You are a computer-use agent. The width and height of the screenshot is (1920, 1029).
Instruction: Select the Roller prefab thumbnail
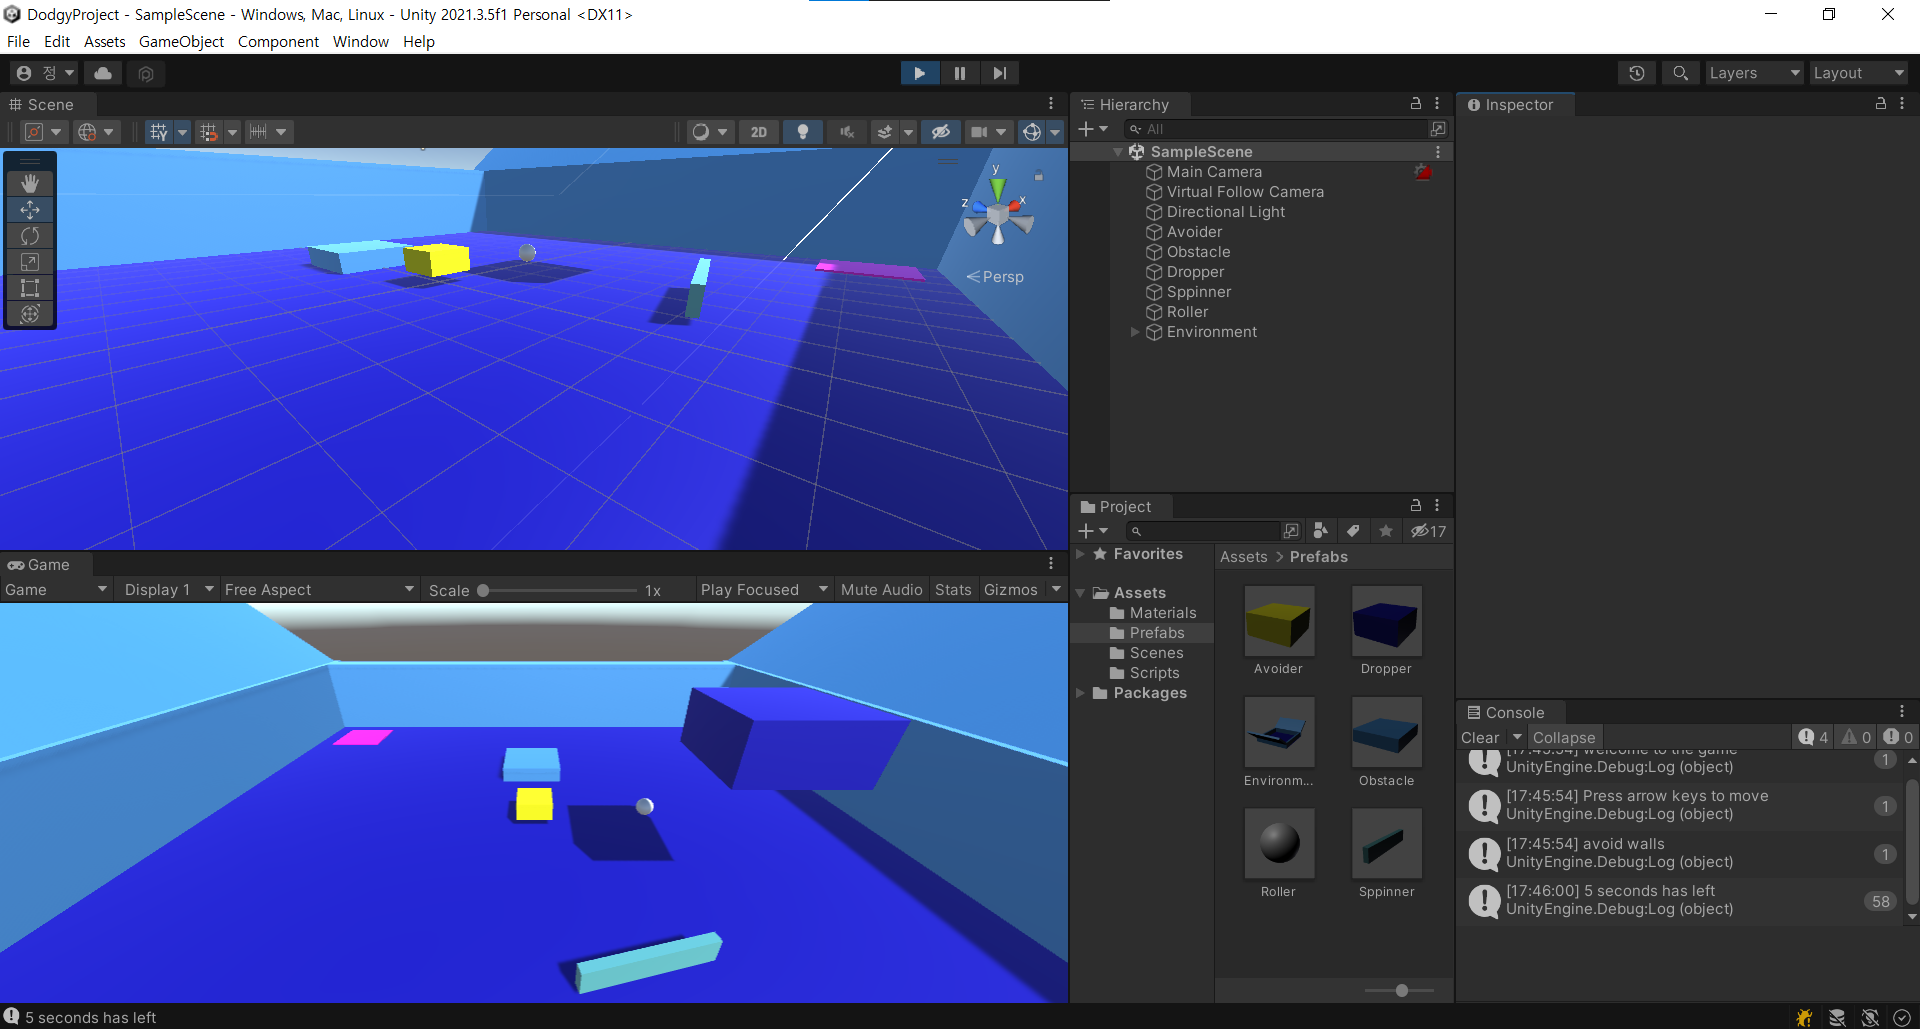1278,843
